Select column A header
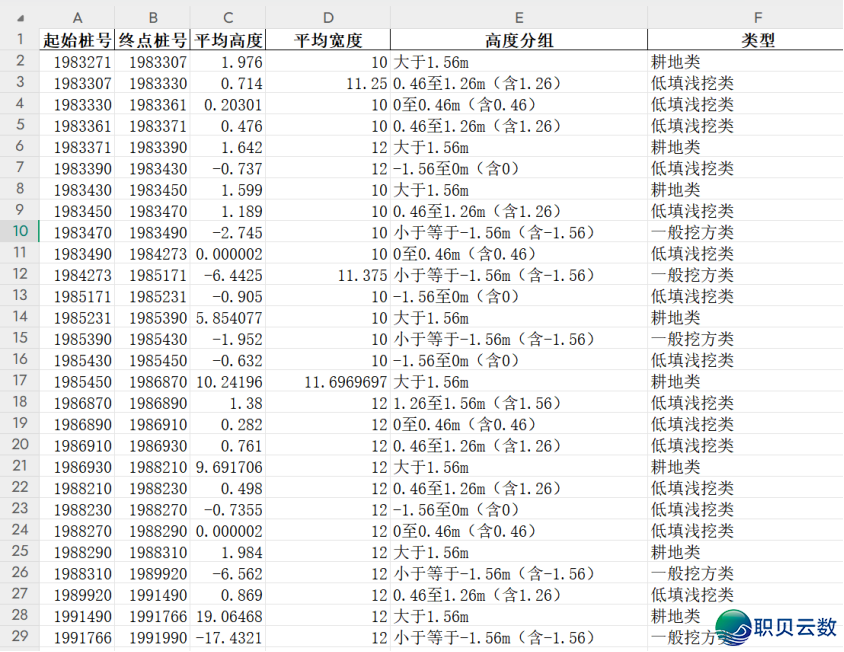Image resolution: width=844 pixels, height=652 pixels. click(x=77, y=18)
